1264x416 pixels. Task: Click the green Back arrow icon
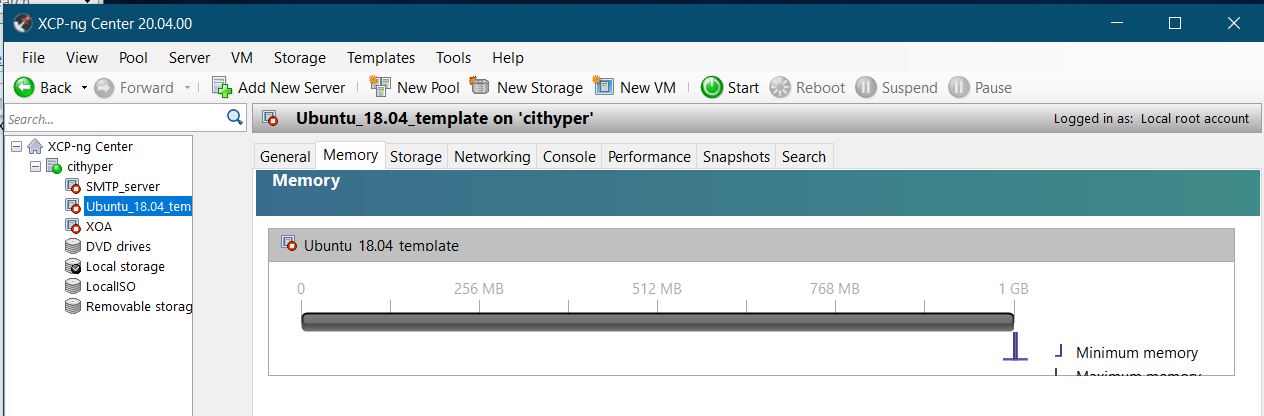click(24, 87)
